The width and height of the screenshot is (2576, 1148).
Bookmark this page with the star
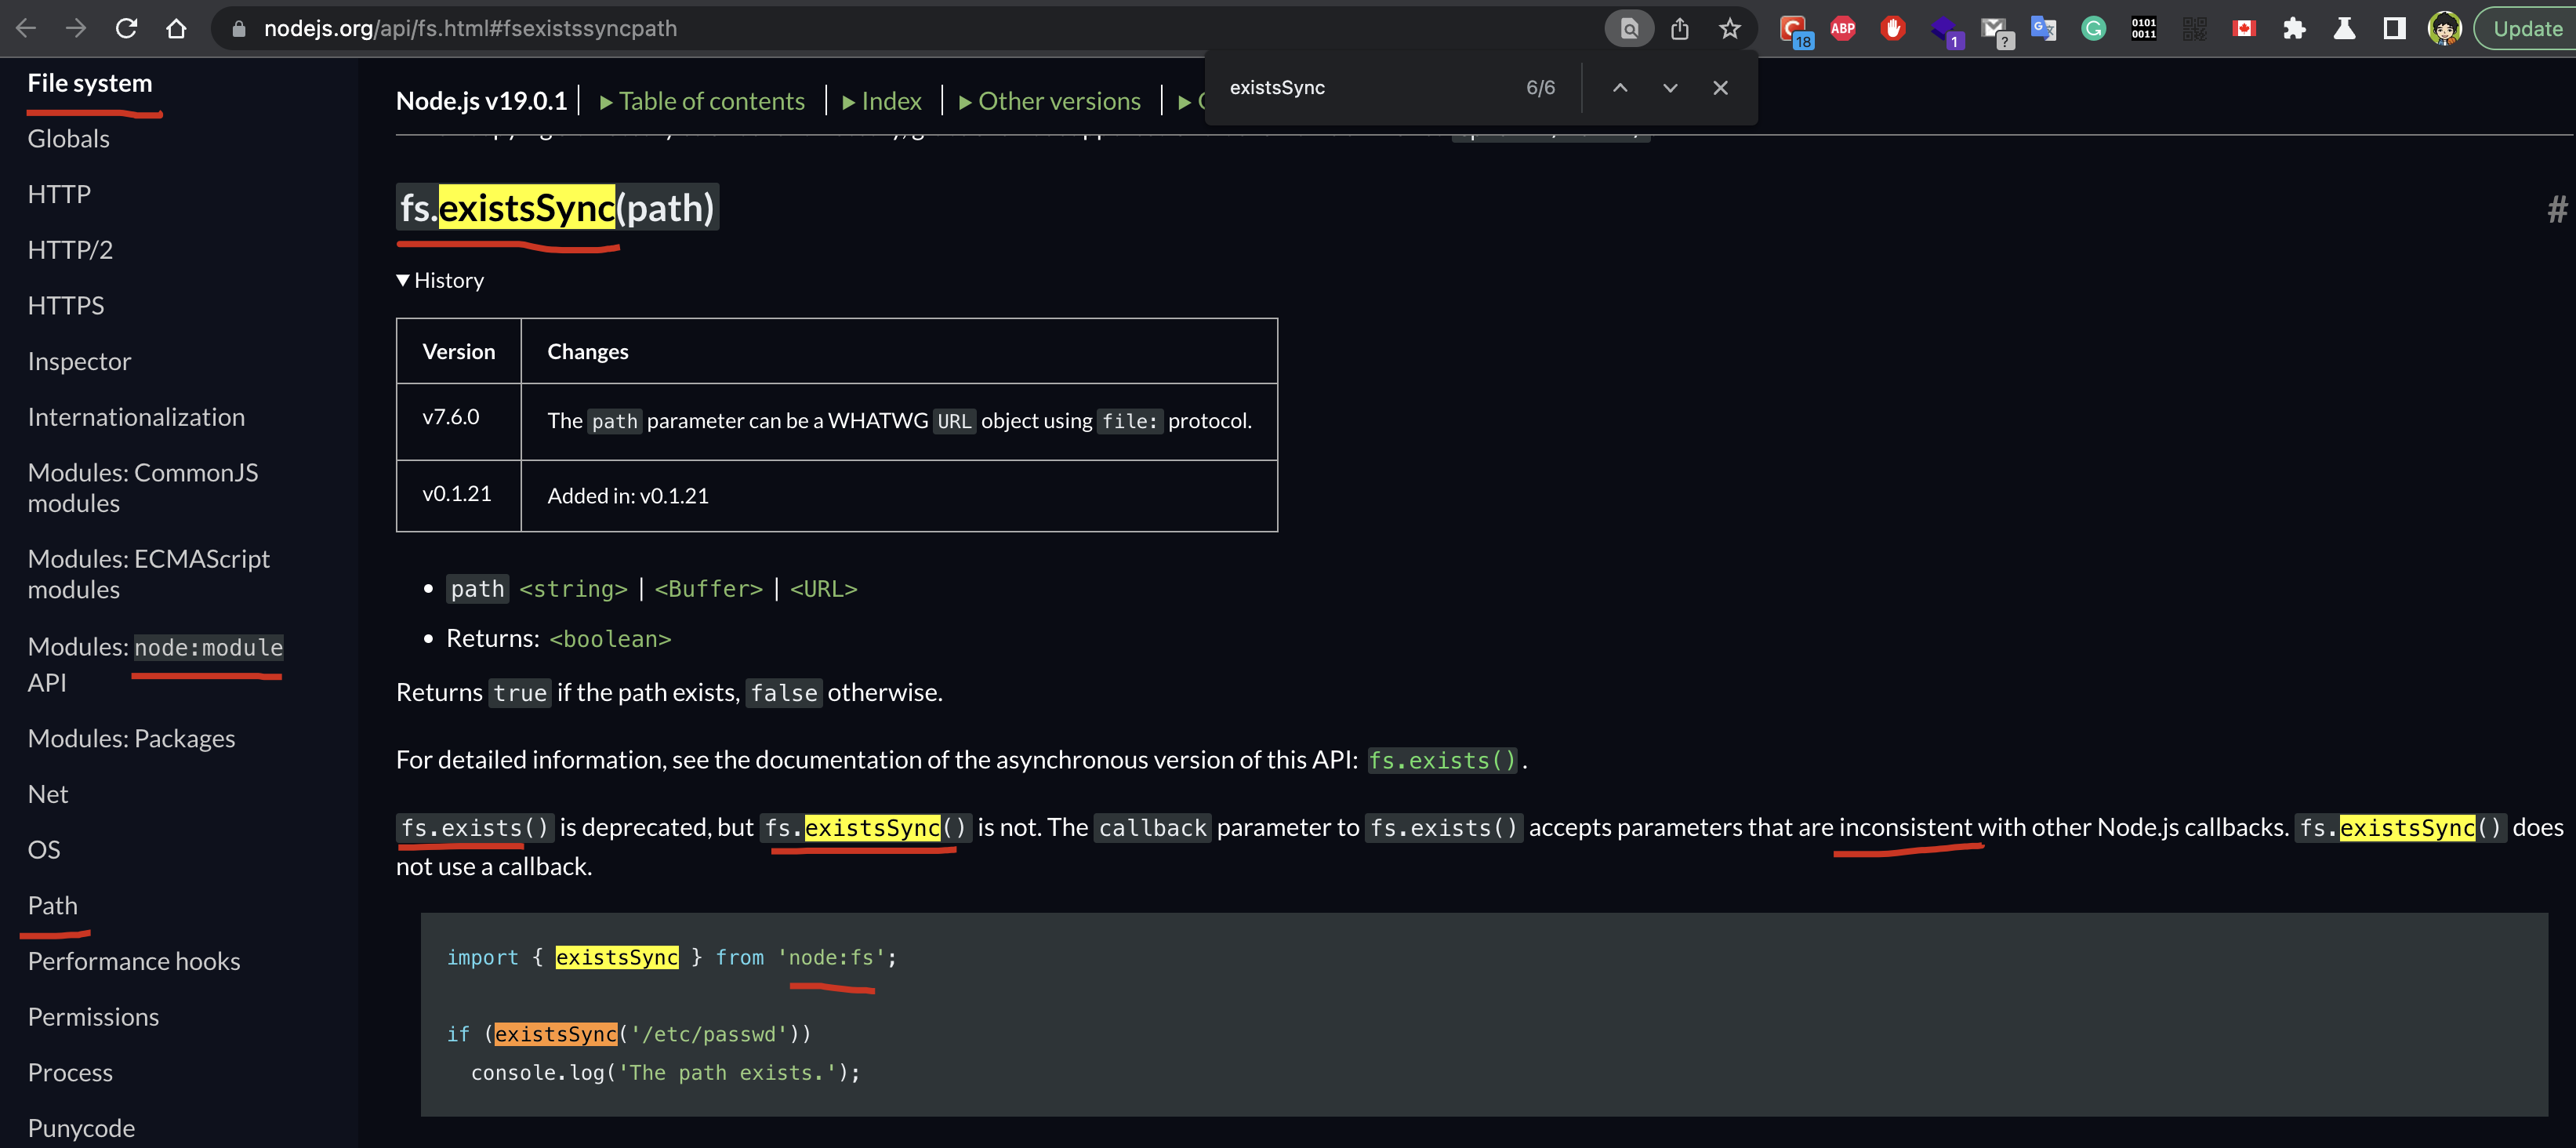pyautogui.click(x=1730, y=29)
